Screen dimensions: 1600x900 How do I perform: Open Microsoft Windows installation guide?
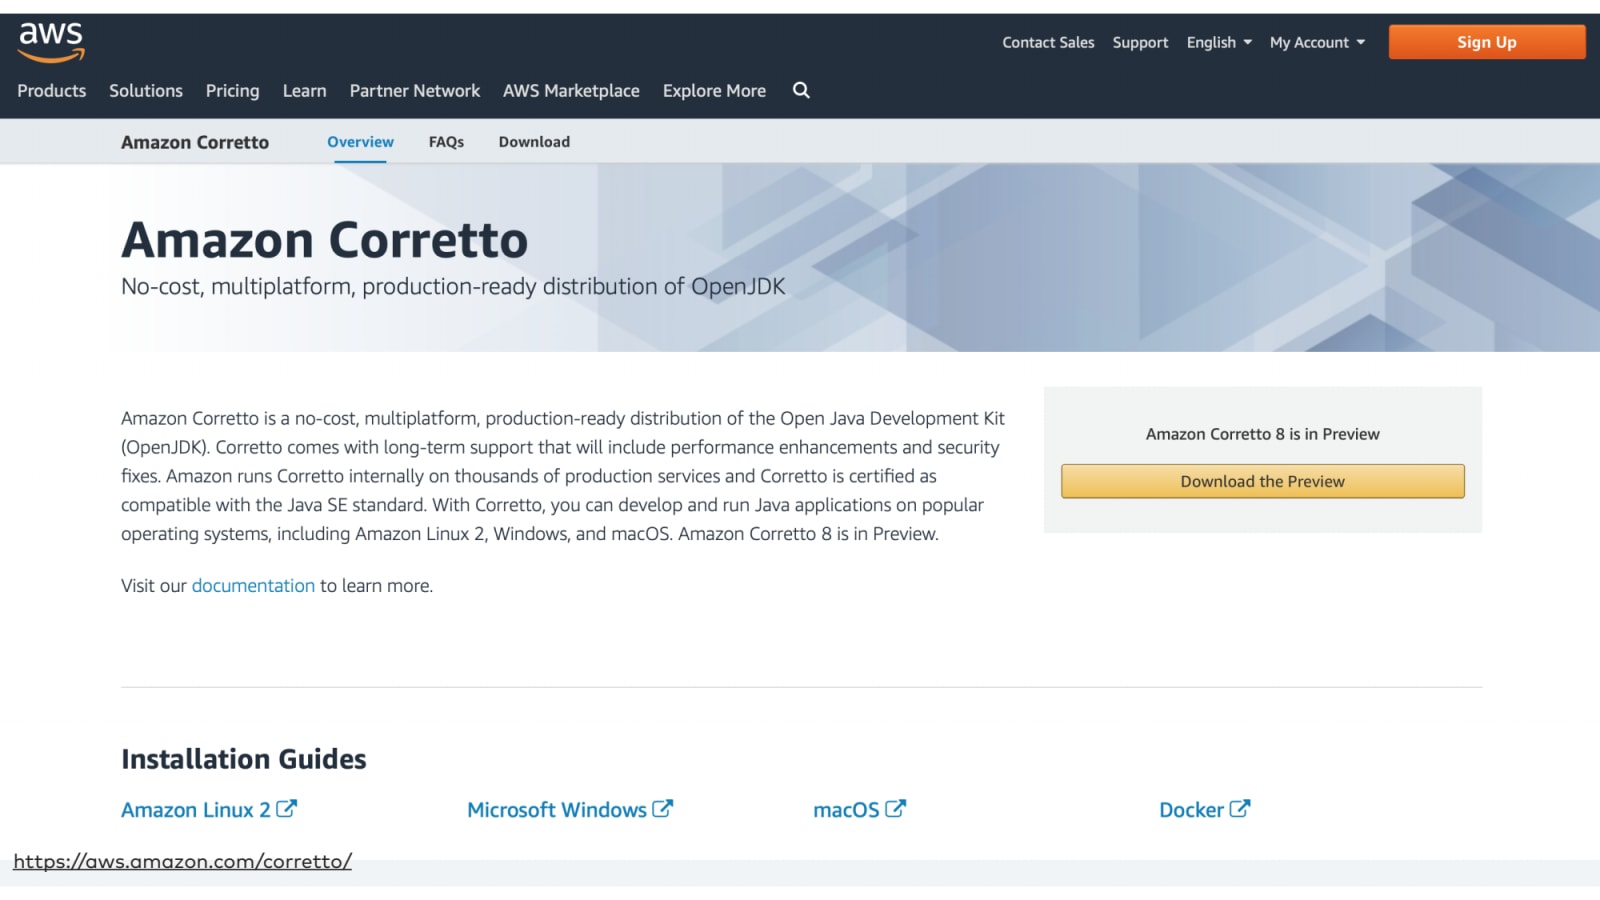557,810
